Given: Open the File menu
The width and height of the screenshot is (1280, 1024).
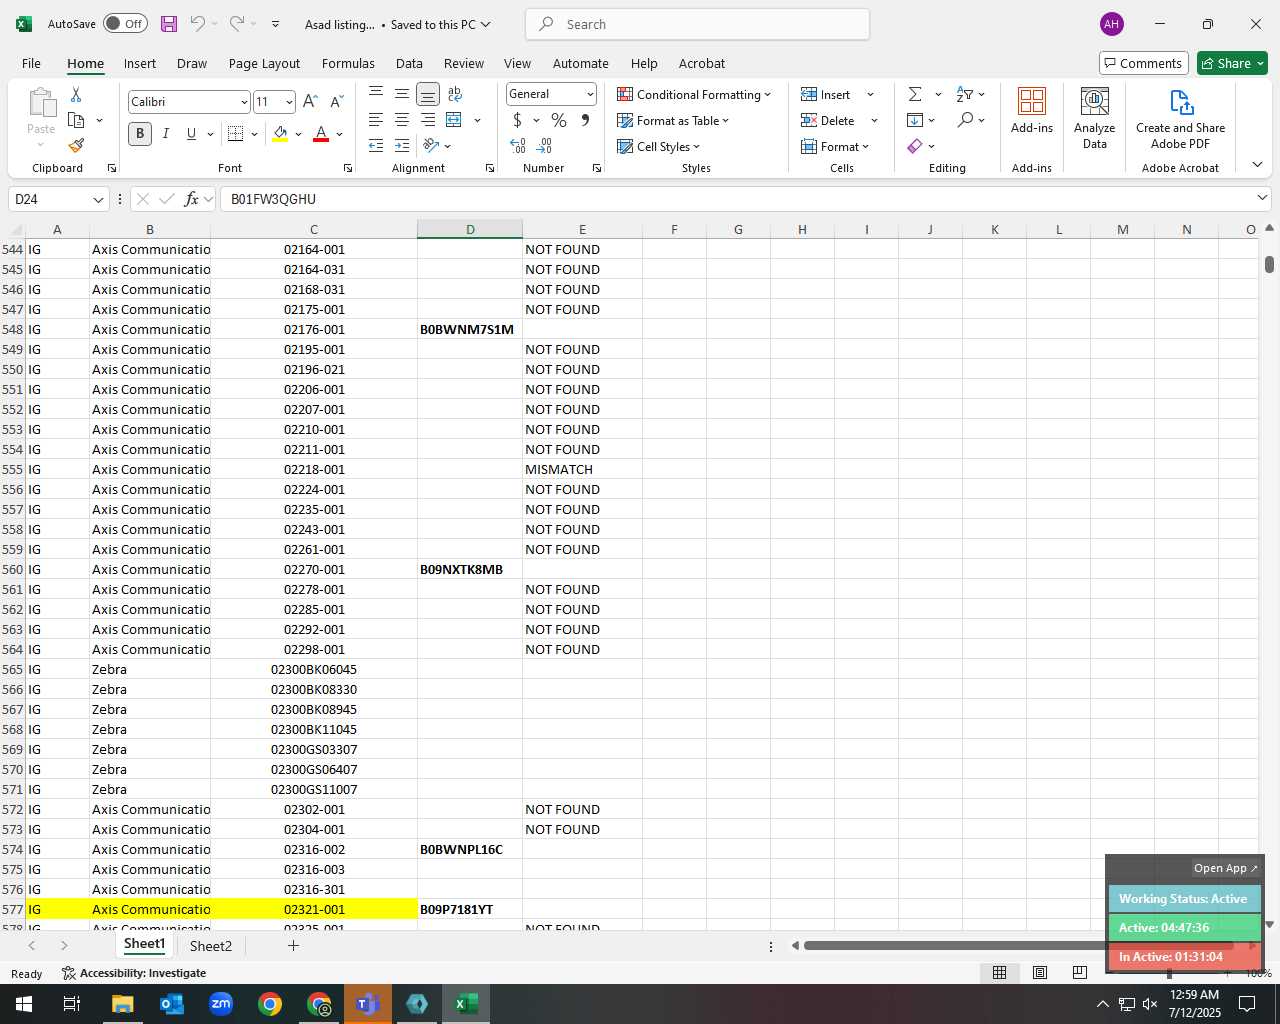Looking at the screenshot, I should tap(31, 63).
